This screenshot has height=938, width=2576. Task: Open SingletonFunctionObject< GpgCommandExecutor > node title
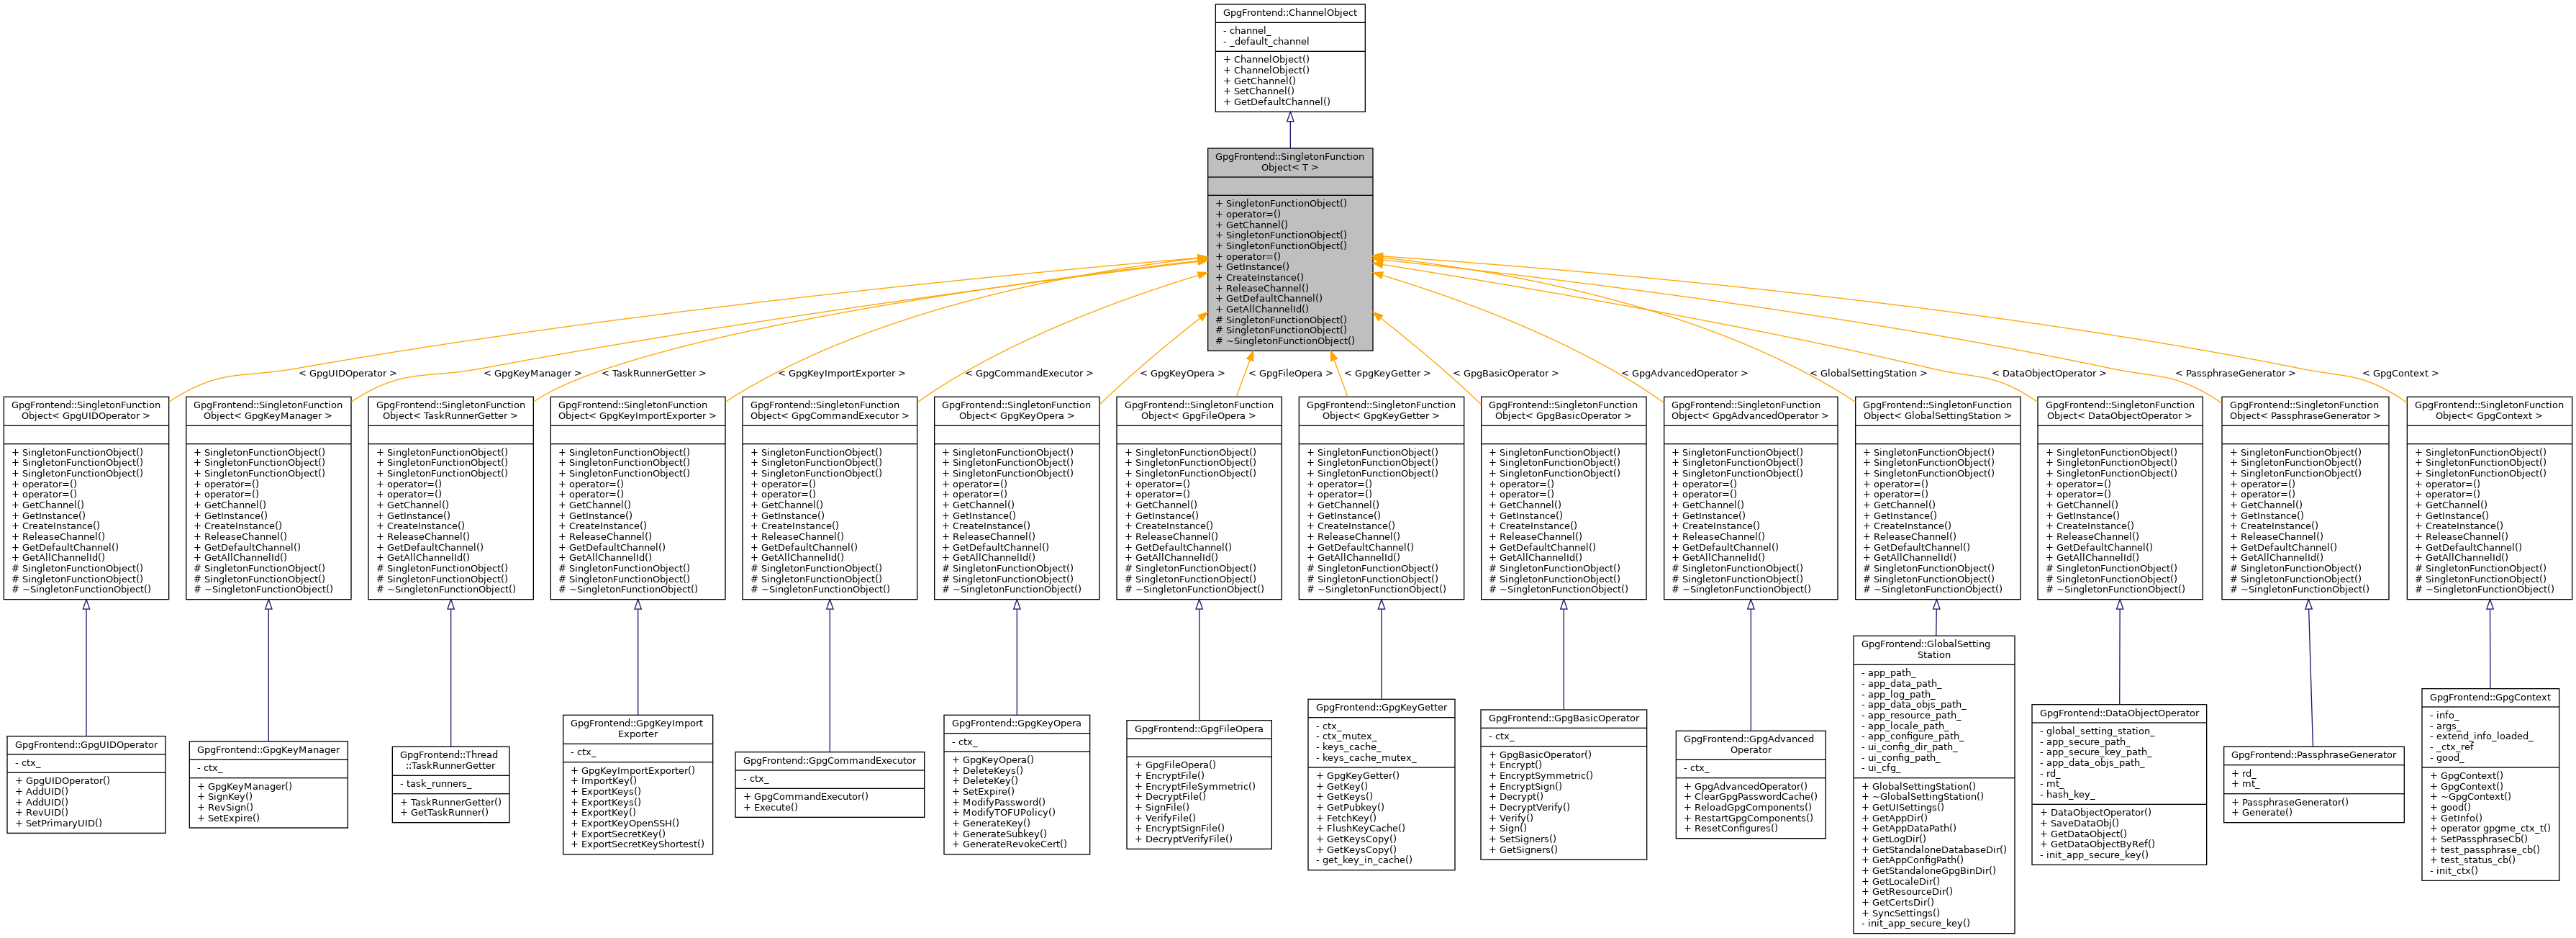point(829,411)
